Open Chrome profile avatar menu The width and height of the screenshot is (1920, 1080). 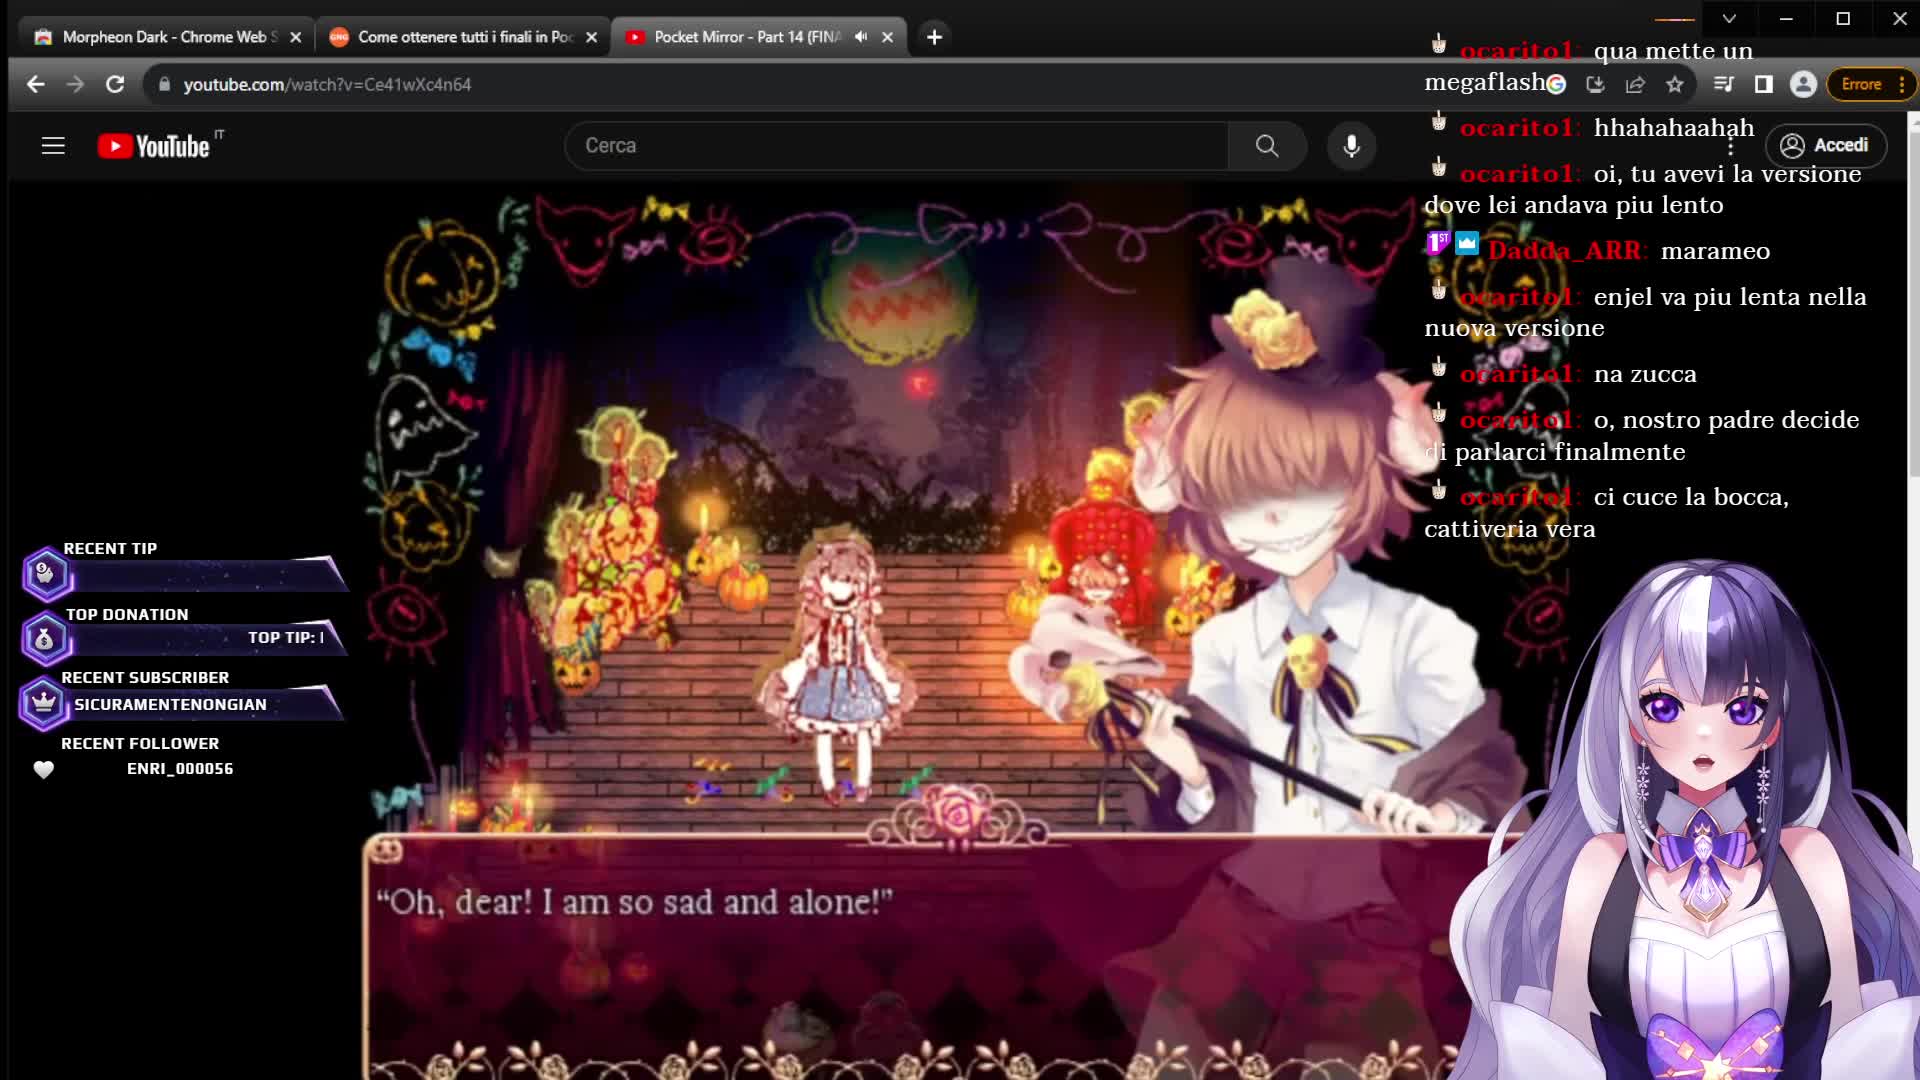click(1803, 85)
